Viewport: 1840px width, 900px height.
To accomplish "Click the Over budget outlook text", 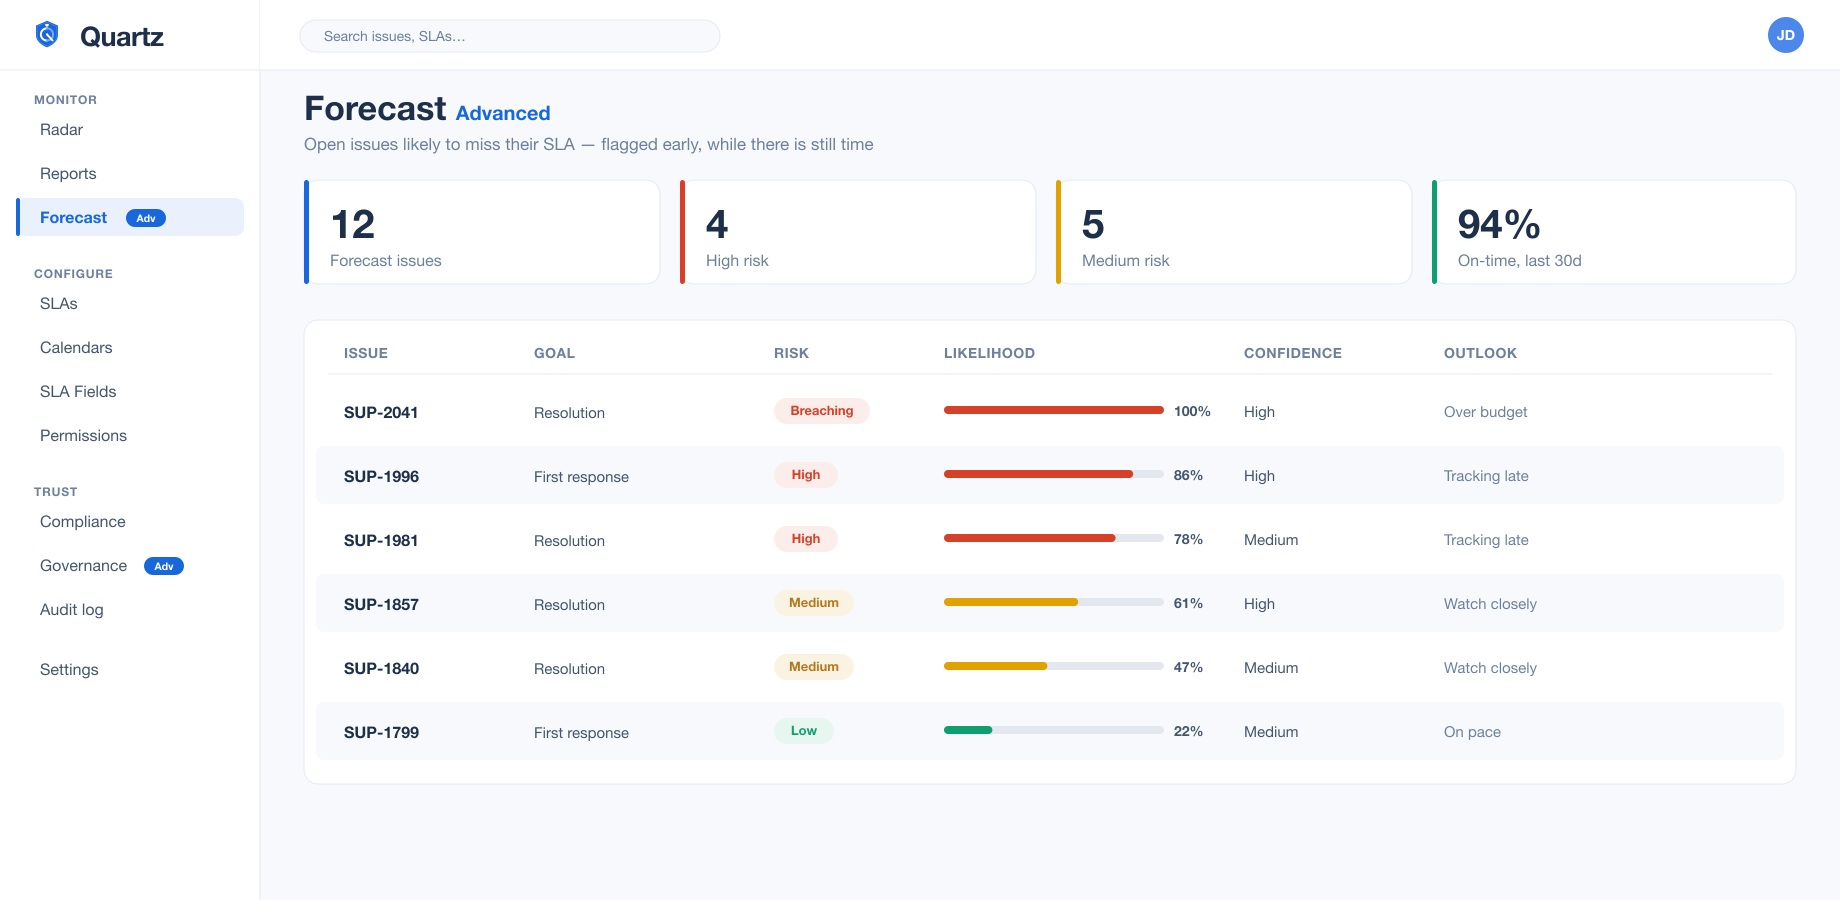I will 1485,412.
